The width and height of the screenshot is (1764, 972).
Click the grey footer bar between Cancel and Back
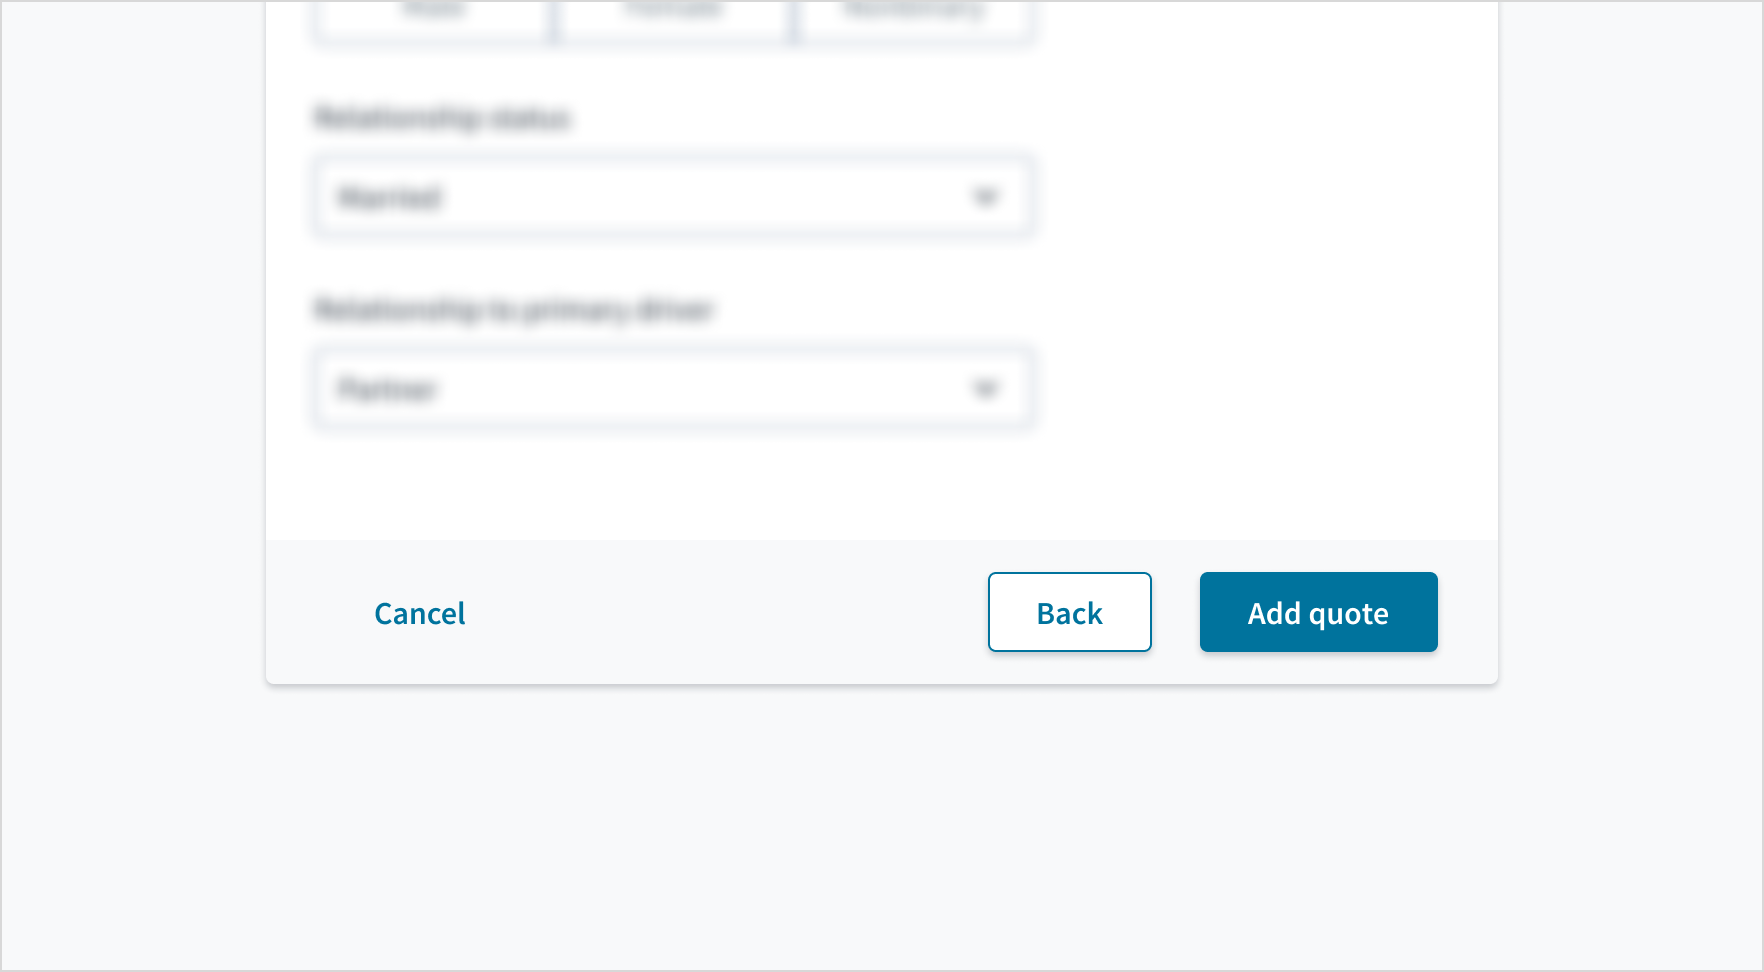pyautogui.click(x=725, y=612)
